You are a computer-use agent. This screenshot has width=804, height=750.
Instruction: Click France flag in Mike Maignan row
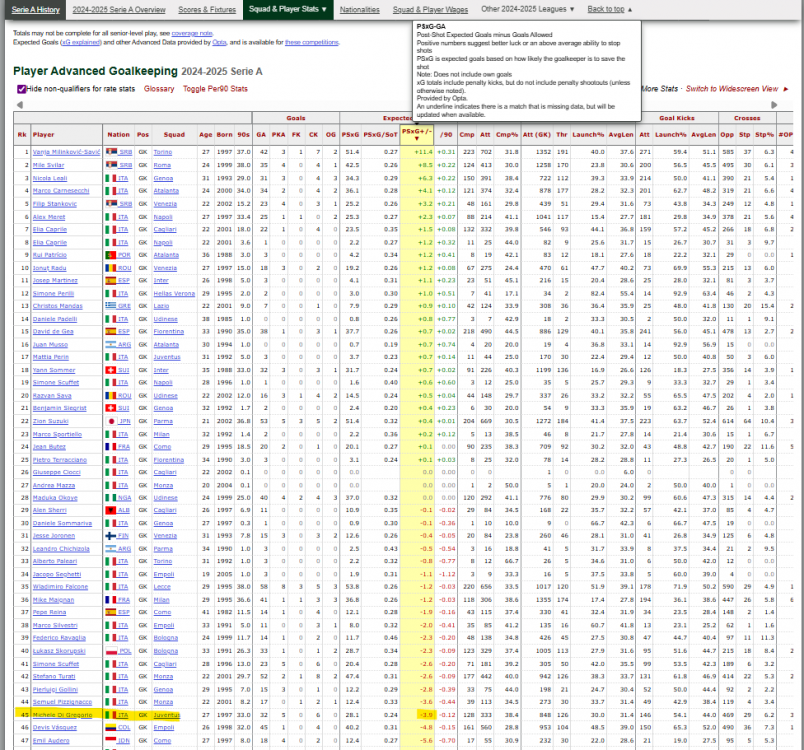111,600
